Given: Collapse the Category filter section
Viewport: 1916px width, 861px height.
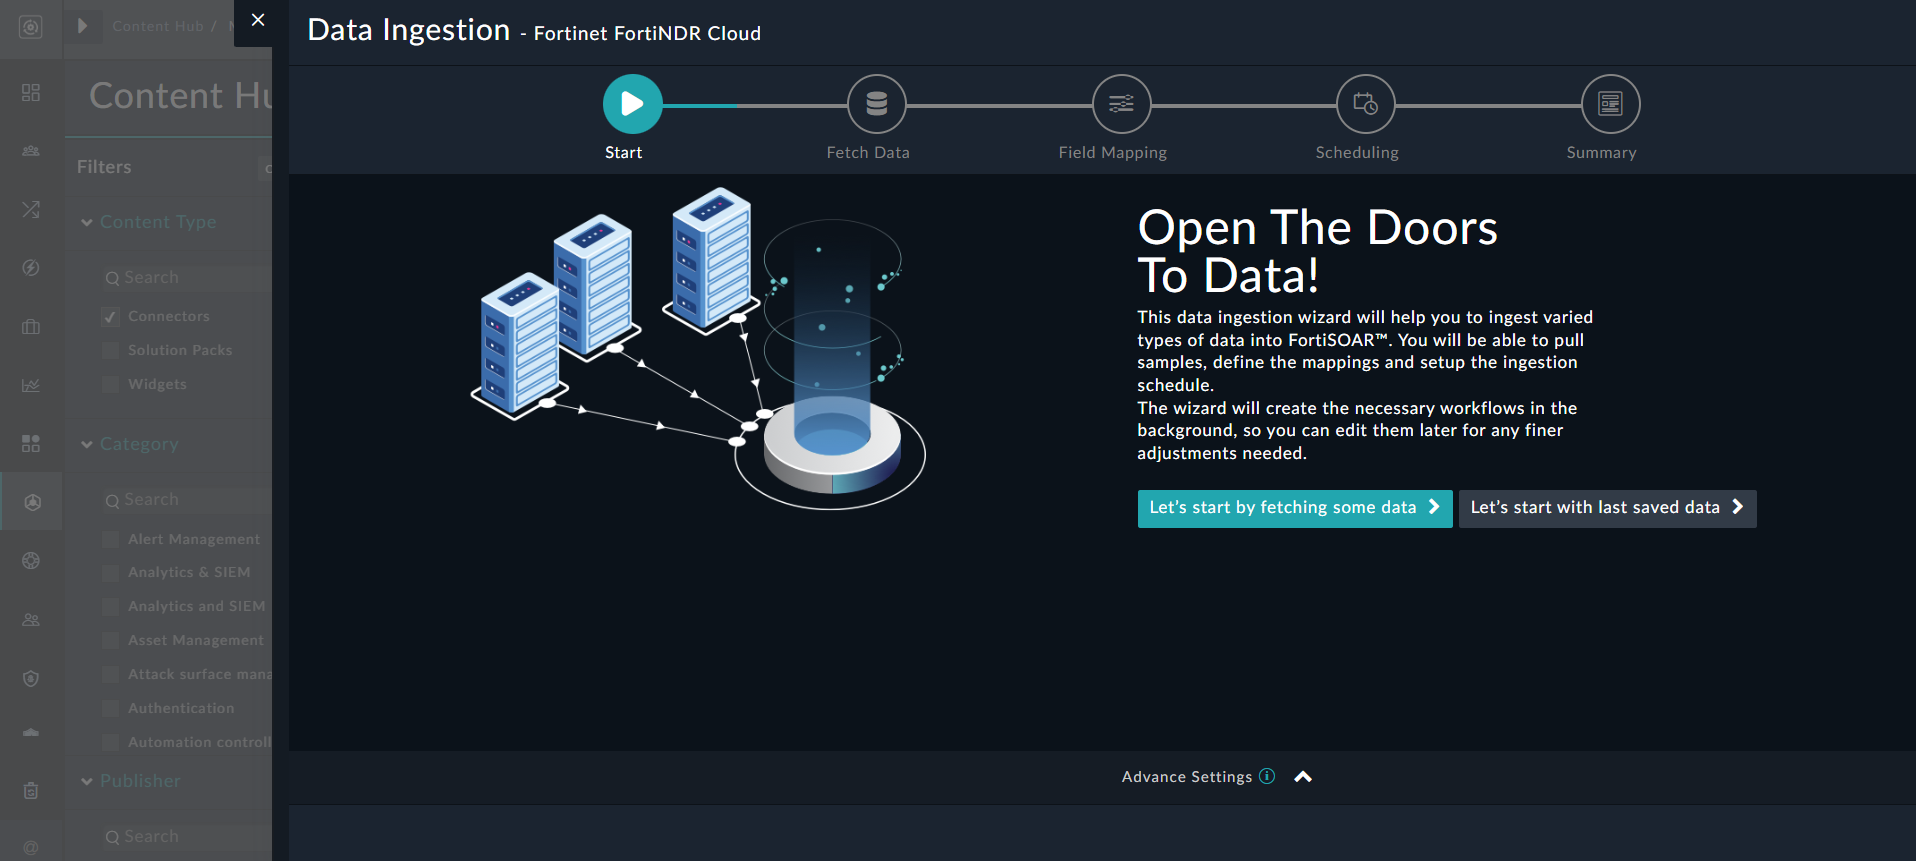Looking at the screenshot, I should coord(87,445).
